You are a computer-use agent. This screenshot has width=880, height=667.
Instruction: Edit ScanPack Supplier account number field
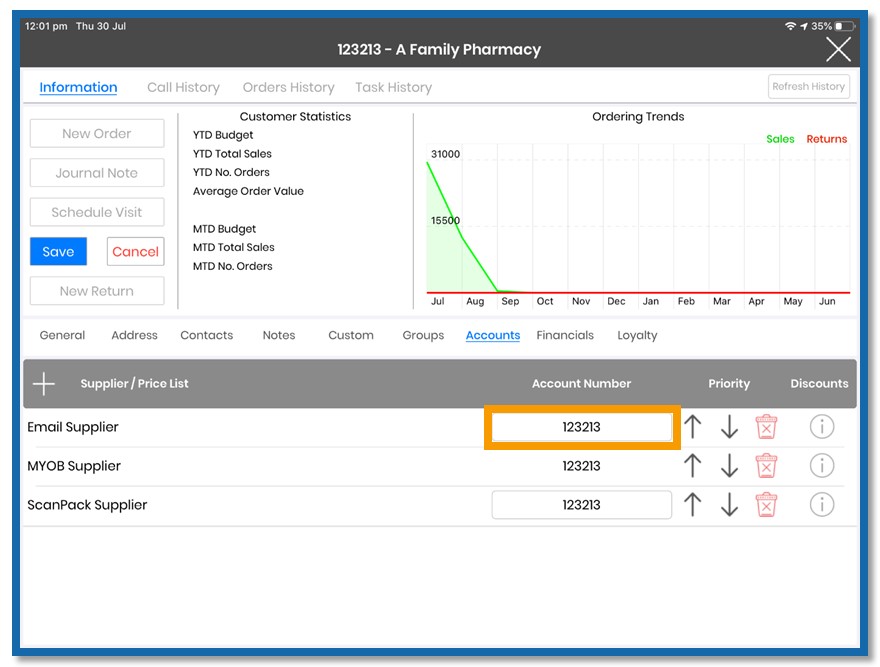581,505
